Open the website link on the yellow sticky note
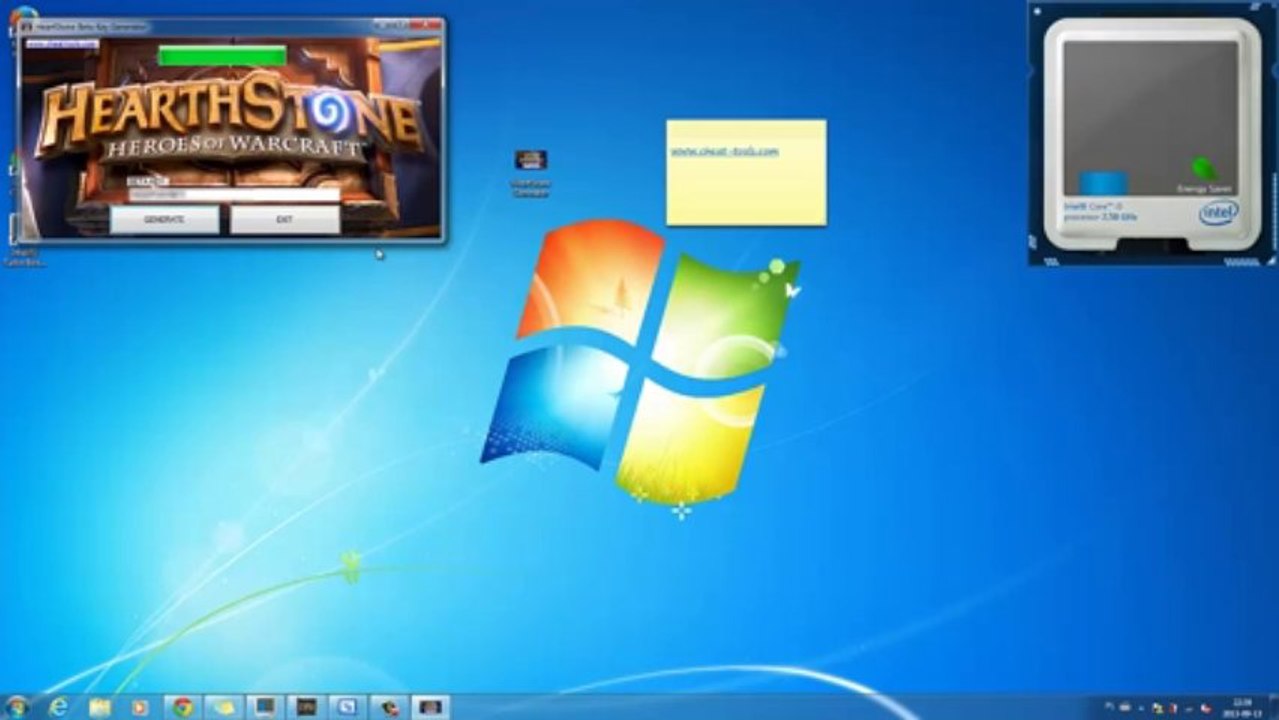 point(724,151)
